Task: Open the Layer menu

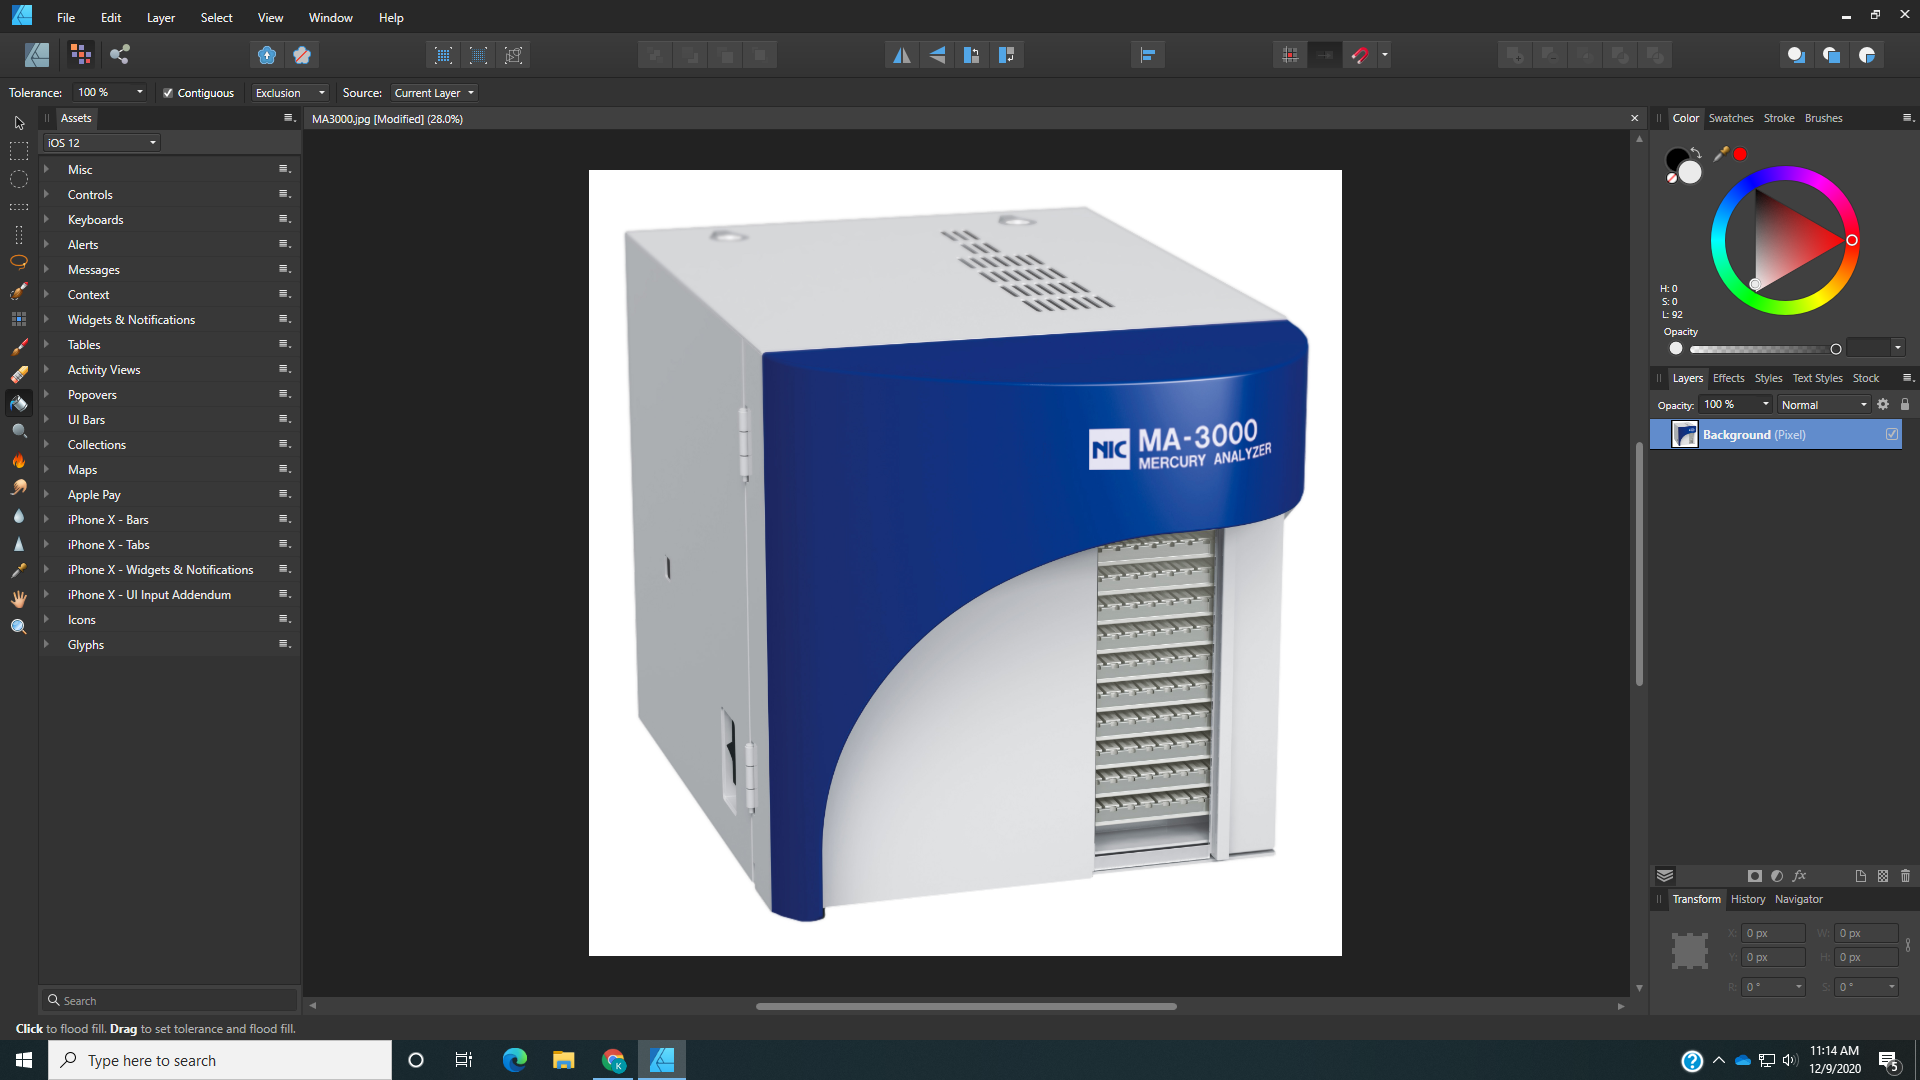Action: [161, 18]
